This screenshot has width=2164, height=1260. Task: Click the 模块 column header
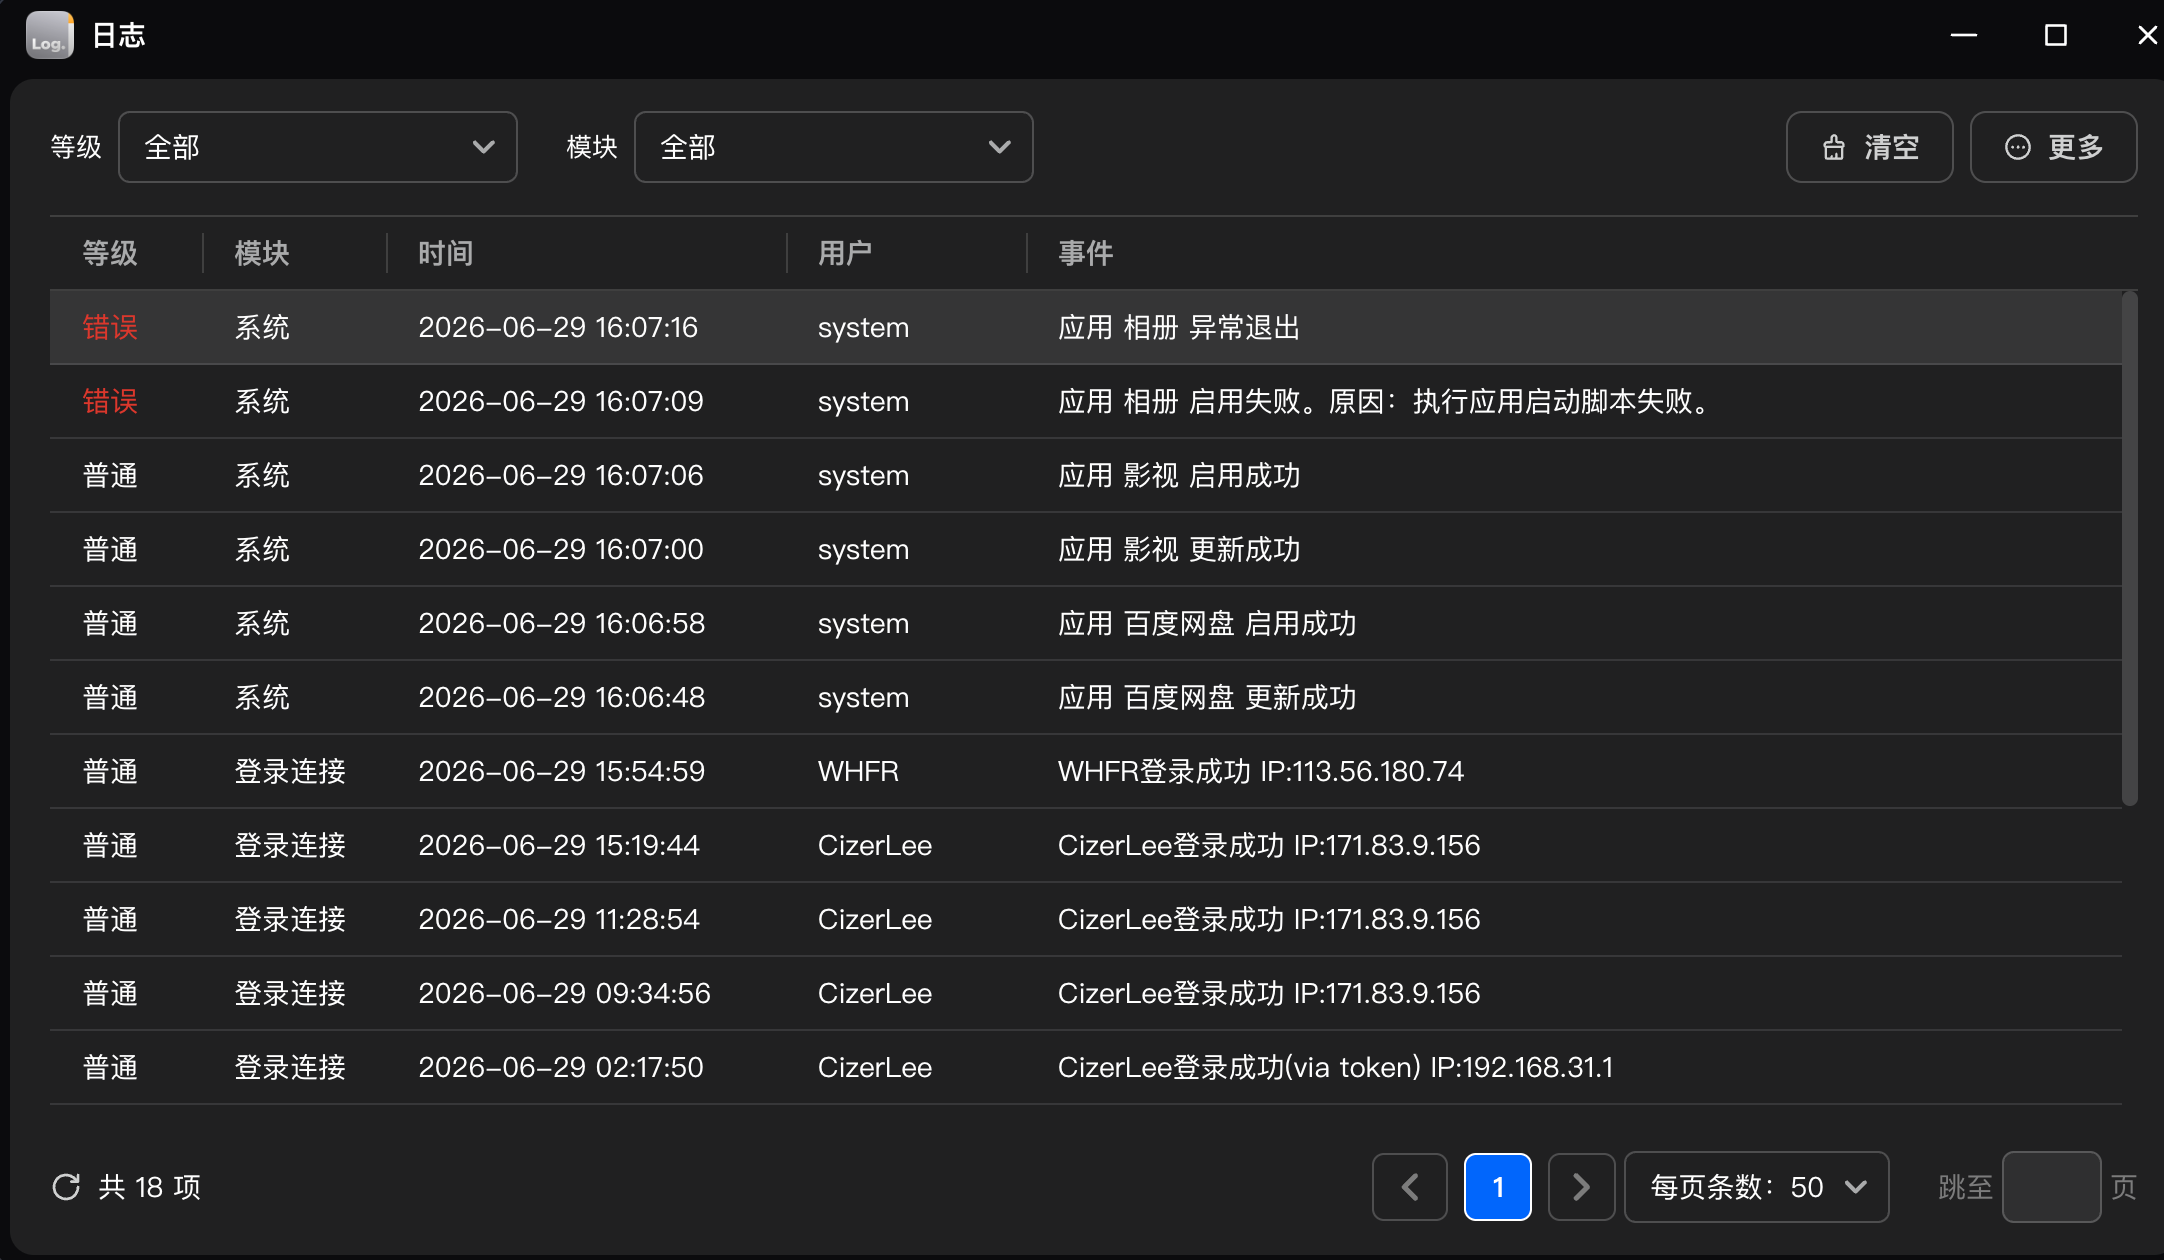(262, 253)
